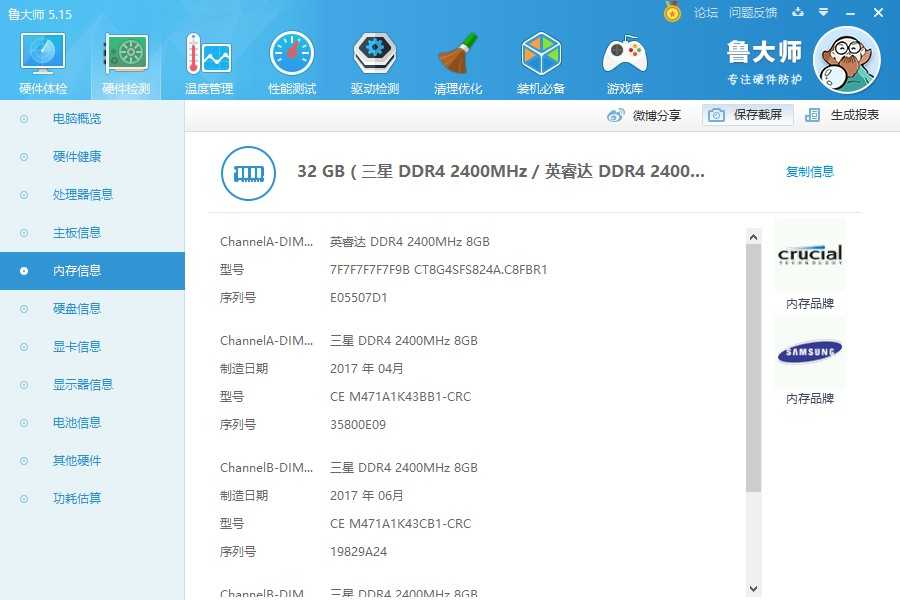Click the gold medal icon in title bar
The image size is (900, 600).
tap(672, 12)
